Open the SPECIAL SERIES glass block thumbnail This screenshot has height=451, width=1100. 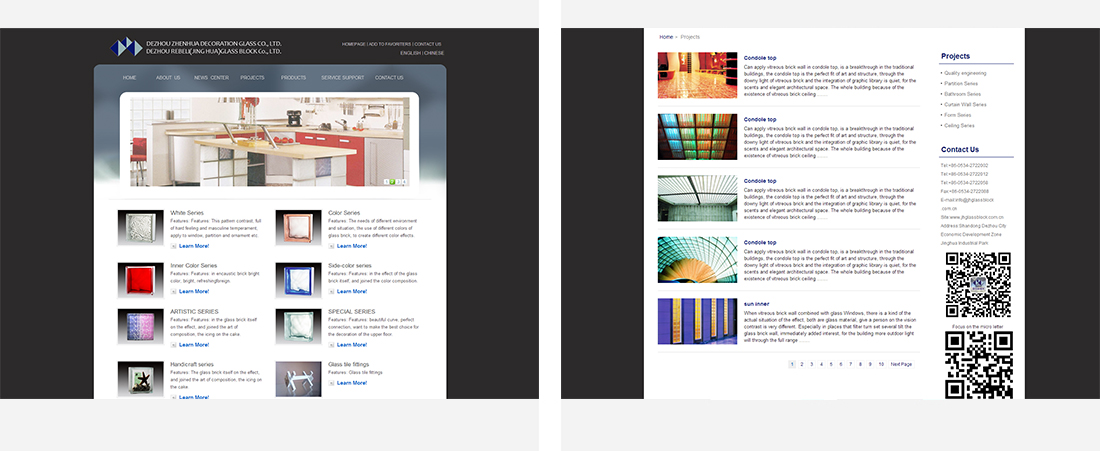pyautogui.click(x=298, y=327)
